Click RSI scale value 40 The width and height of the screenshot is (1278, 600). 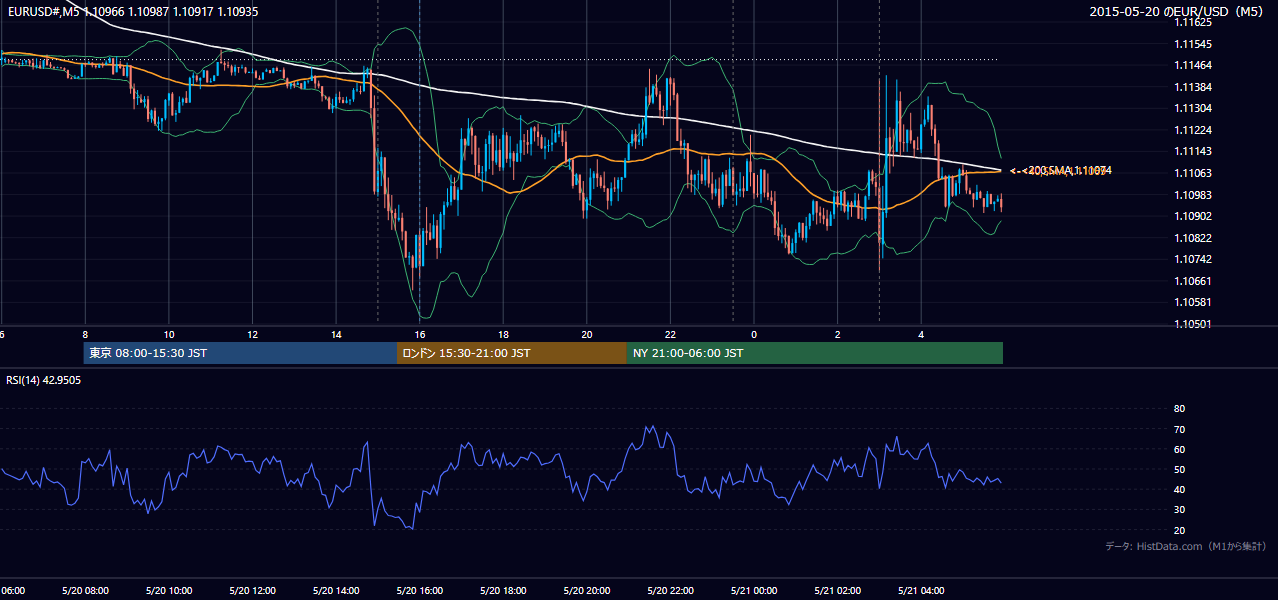coord(1179,489)
